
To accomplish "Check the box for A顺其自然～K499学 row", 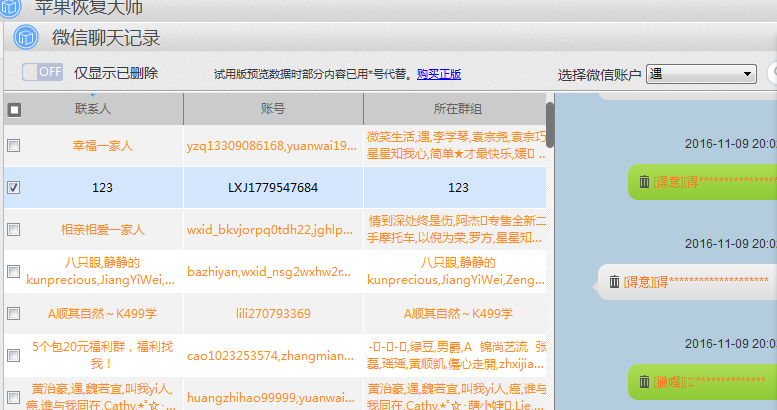I will 14,313.
